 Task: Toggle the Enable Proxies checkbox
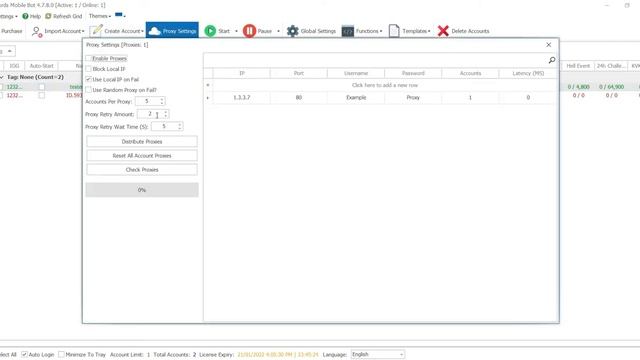89,58
